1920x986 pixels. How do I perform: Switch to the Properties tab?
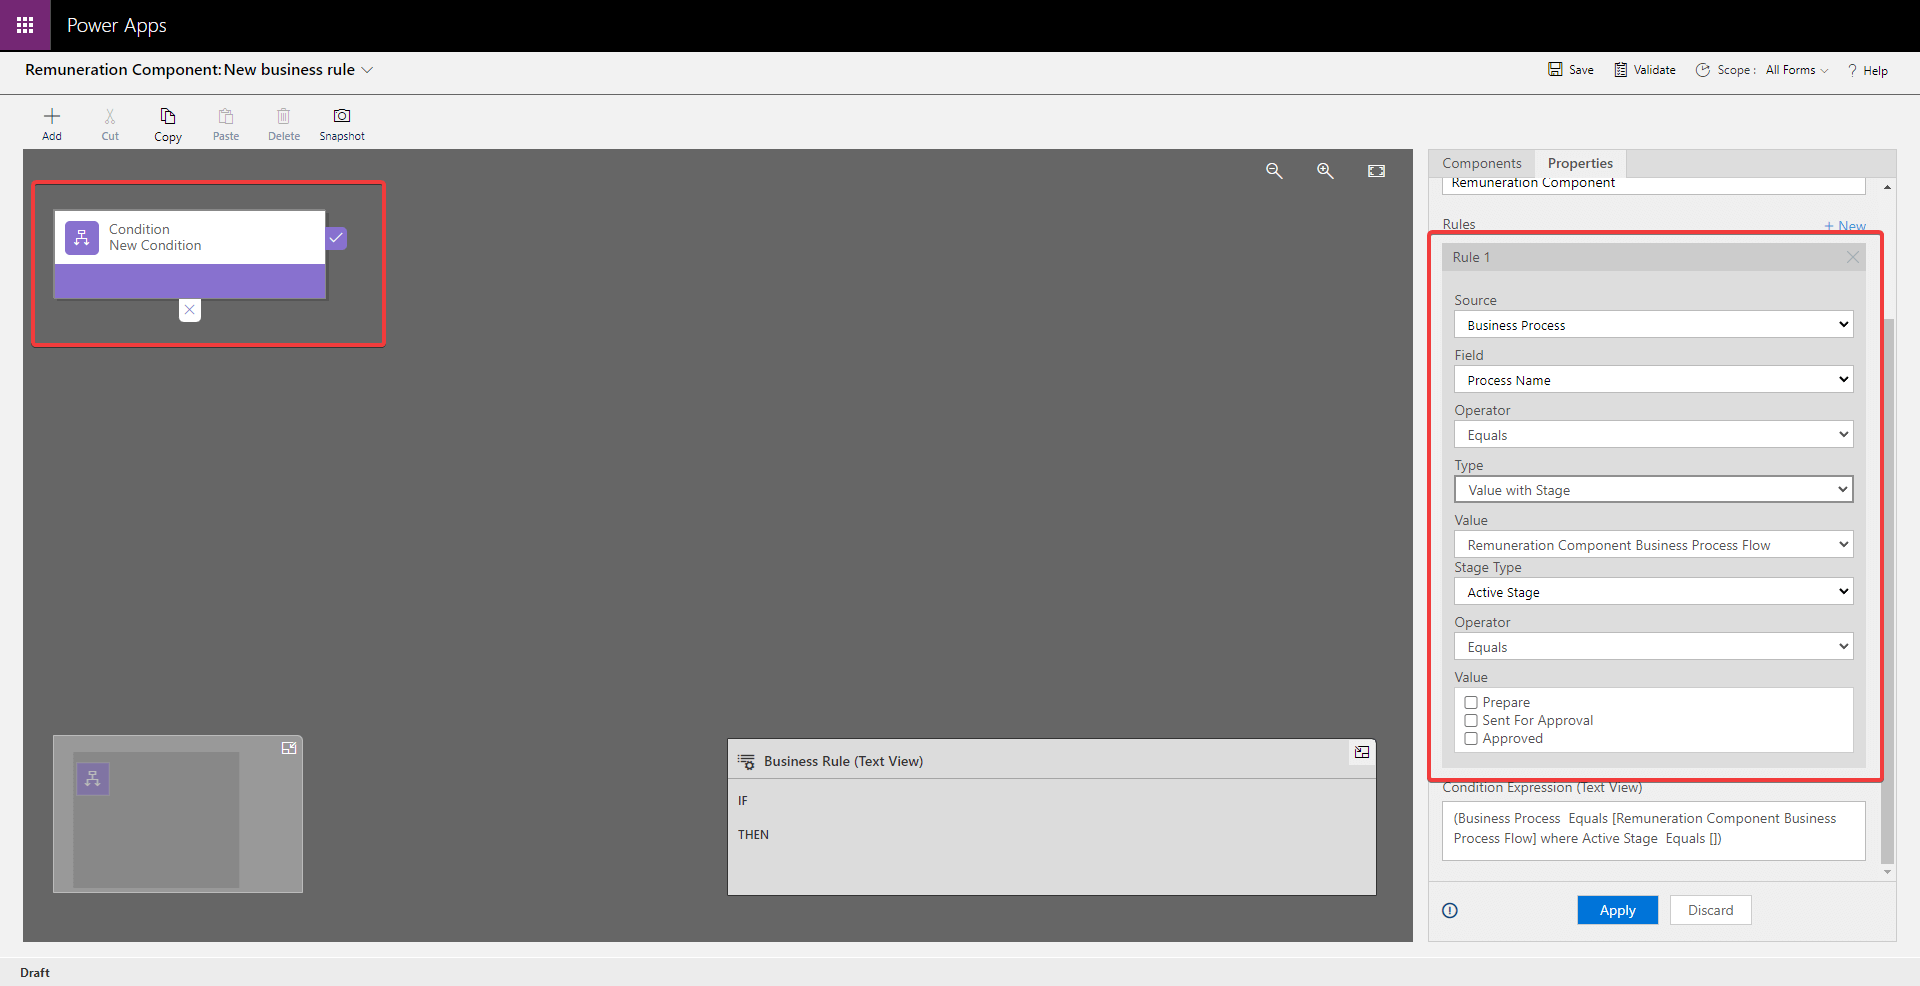[x=1580, y=163]
